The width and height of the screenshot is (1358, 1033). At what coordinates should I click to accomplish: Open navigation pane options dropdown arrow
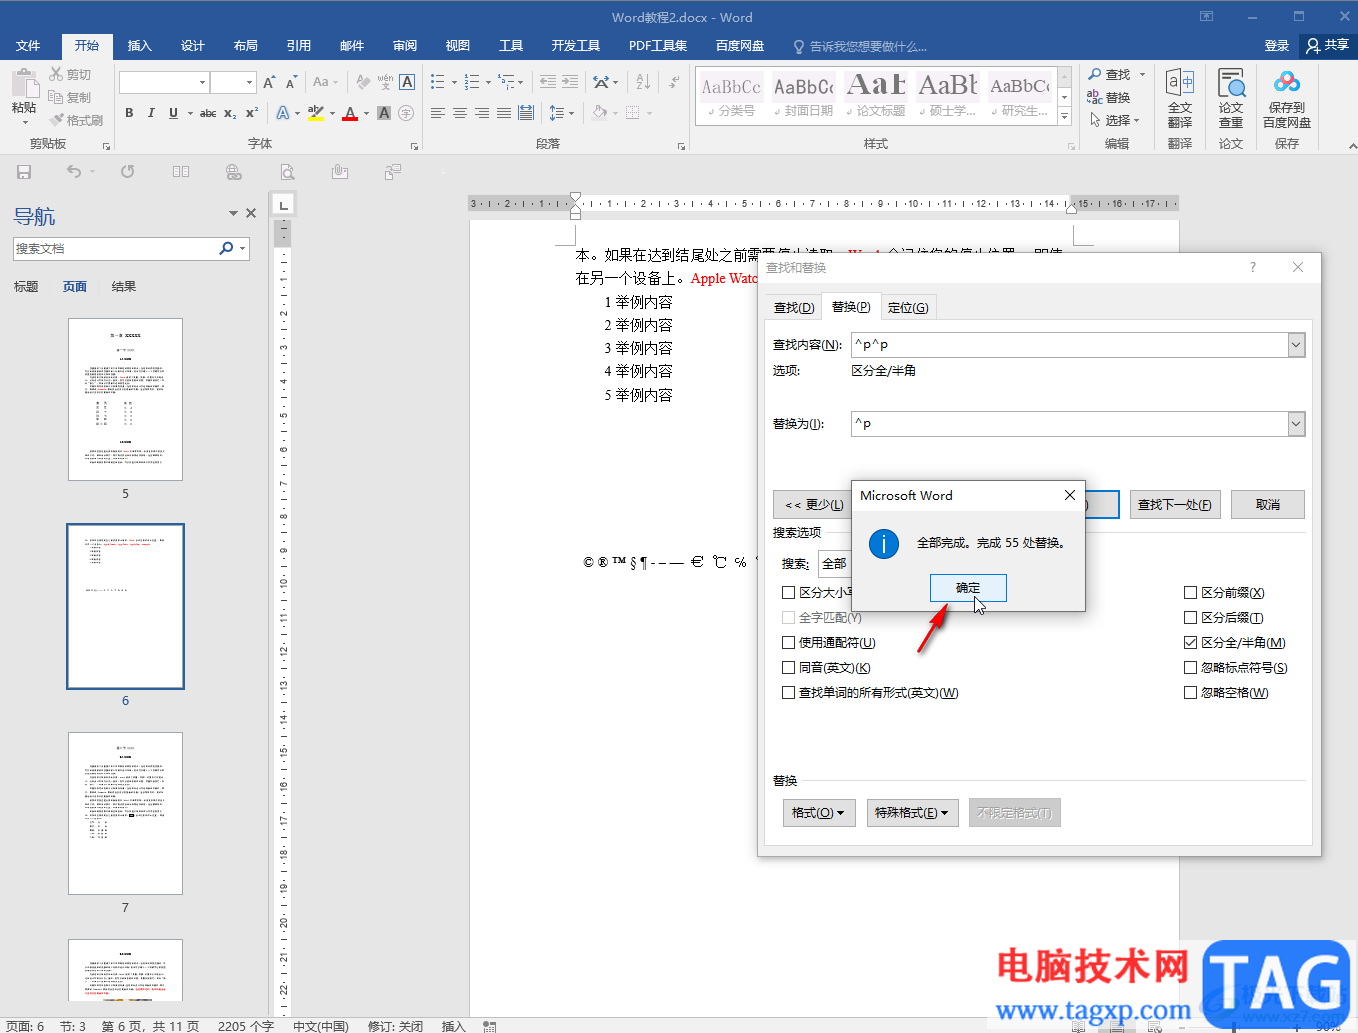point(233,213)
